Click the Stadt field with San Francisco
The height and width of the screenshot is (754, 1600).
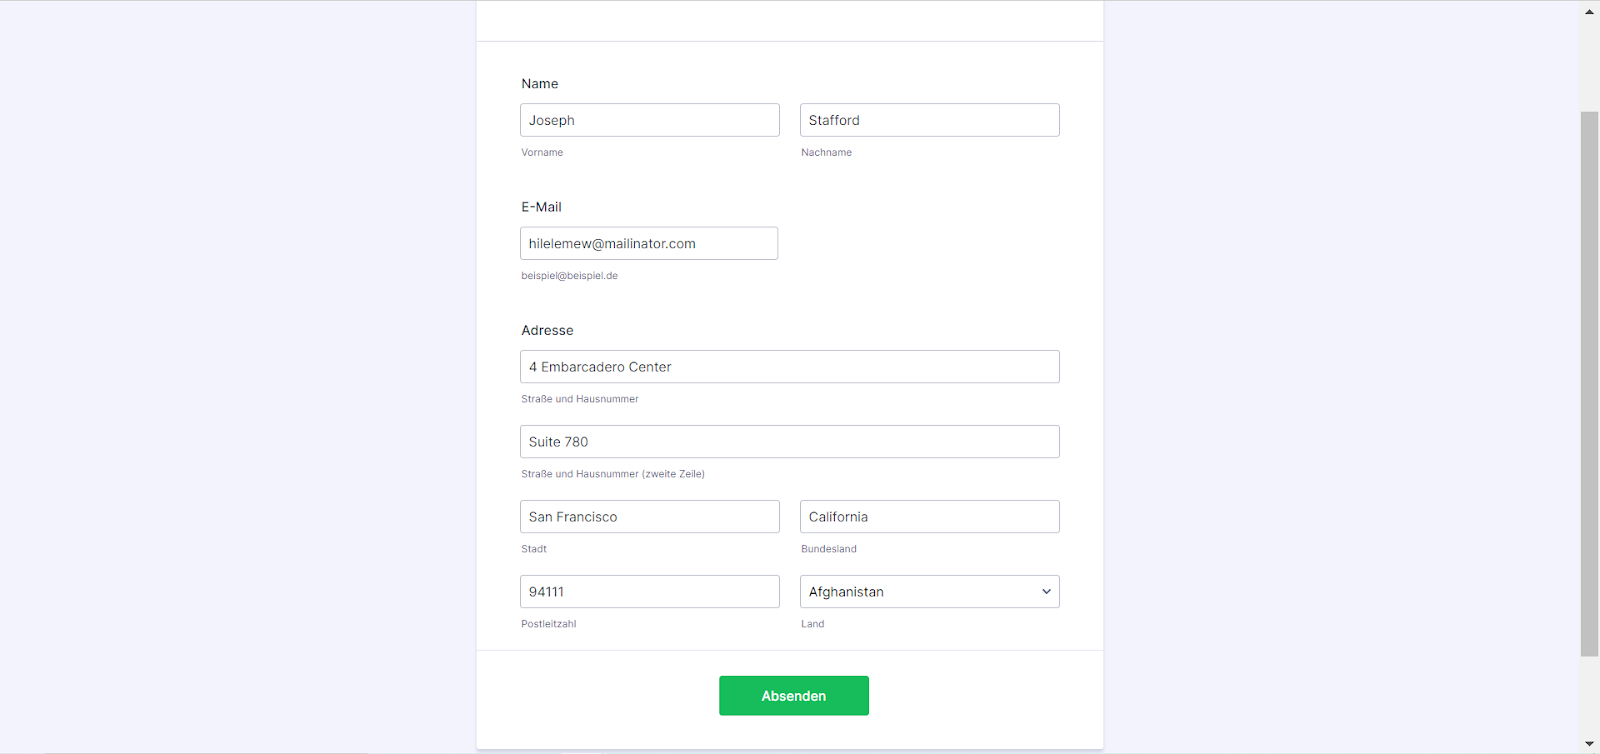[x=649, y=517]
